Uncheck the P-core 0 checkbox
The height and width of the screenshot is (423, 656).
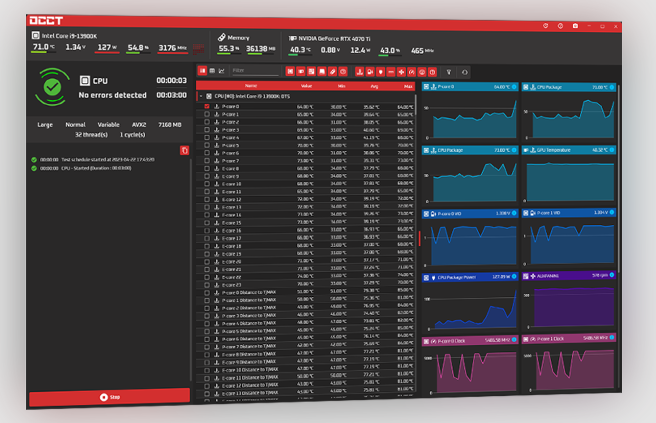click(x=207, y=106)
